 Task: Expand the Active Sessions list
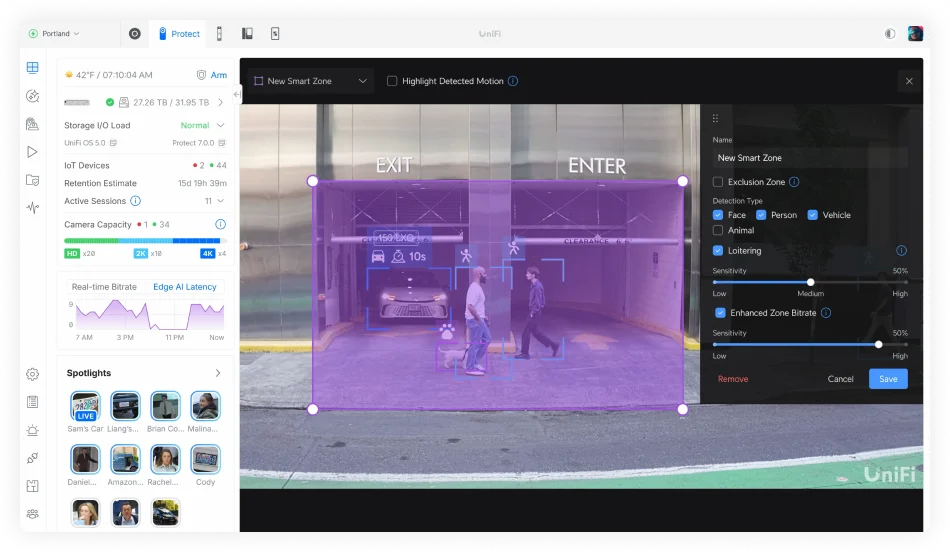[x=221, y=201]
